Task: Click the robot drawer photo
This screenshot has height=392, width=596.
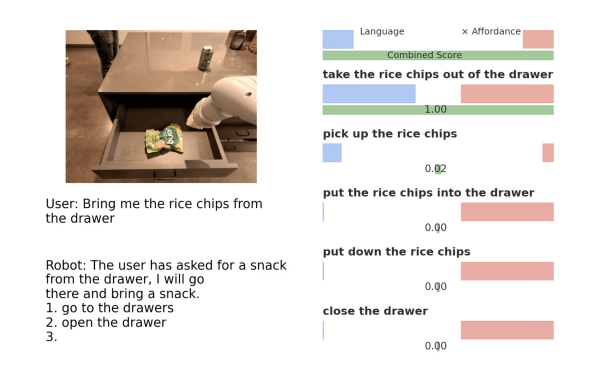Action: coord(161,106)
